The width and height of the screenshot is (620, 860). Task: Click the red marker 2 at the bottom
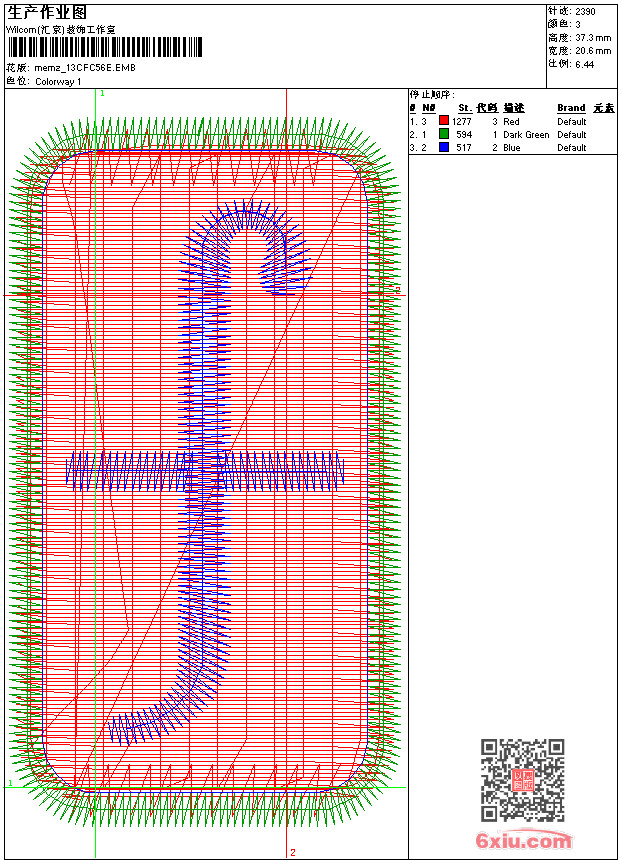[293, 852]
